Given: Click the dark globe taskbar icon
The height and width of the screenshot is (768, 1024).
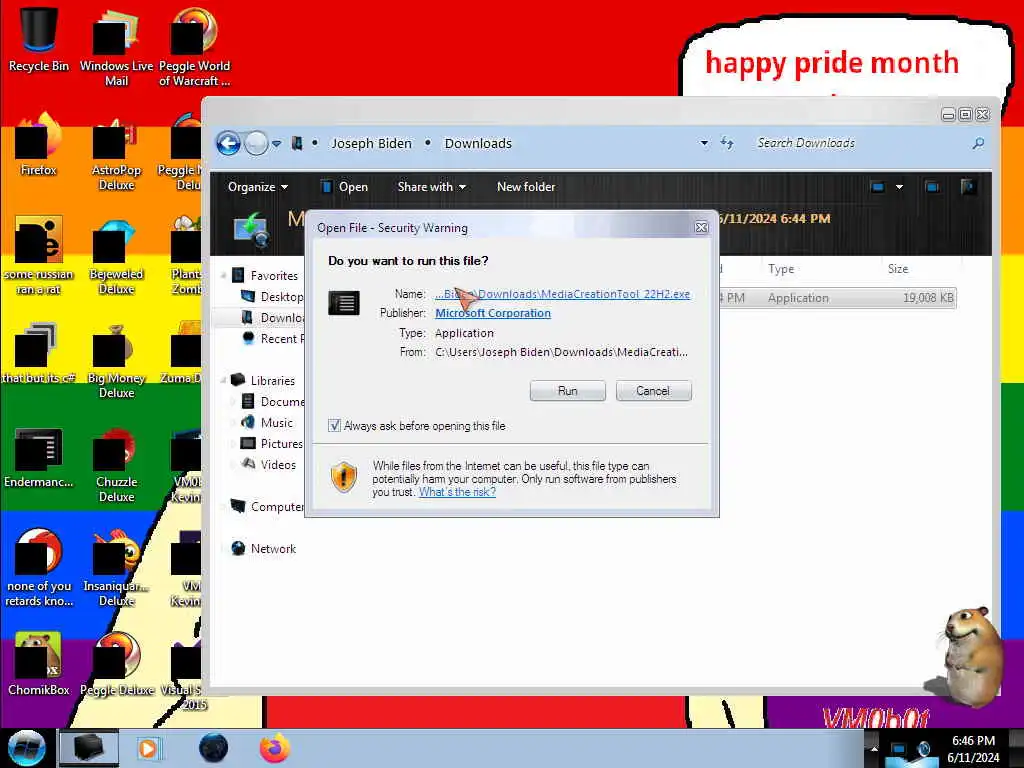Looking at the screenshot, I should coord(214,748).
